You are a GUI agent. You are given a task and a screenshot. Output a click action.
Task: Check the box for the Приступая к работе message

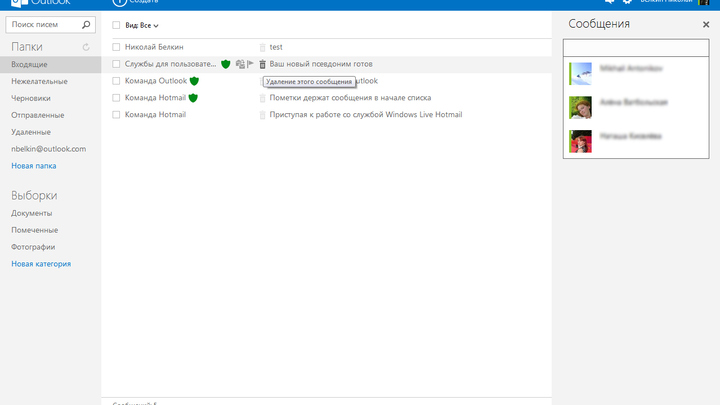pyautogui.click(x=116, y=115)
